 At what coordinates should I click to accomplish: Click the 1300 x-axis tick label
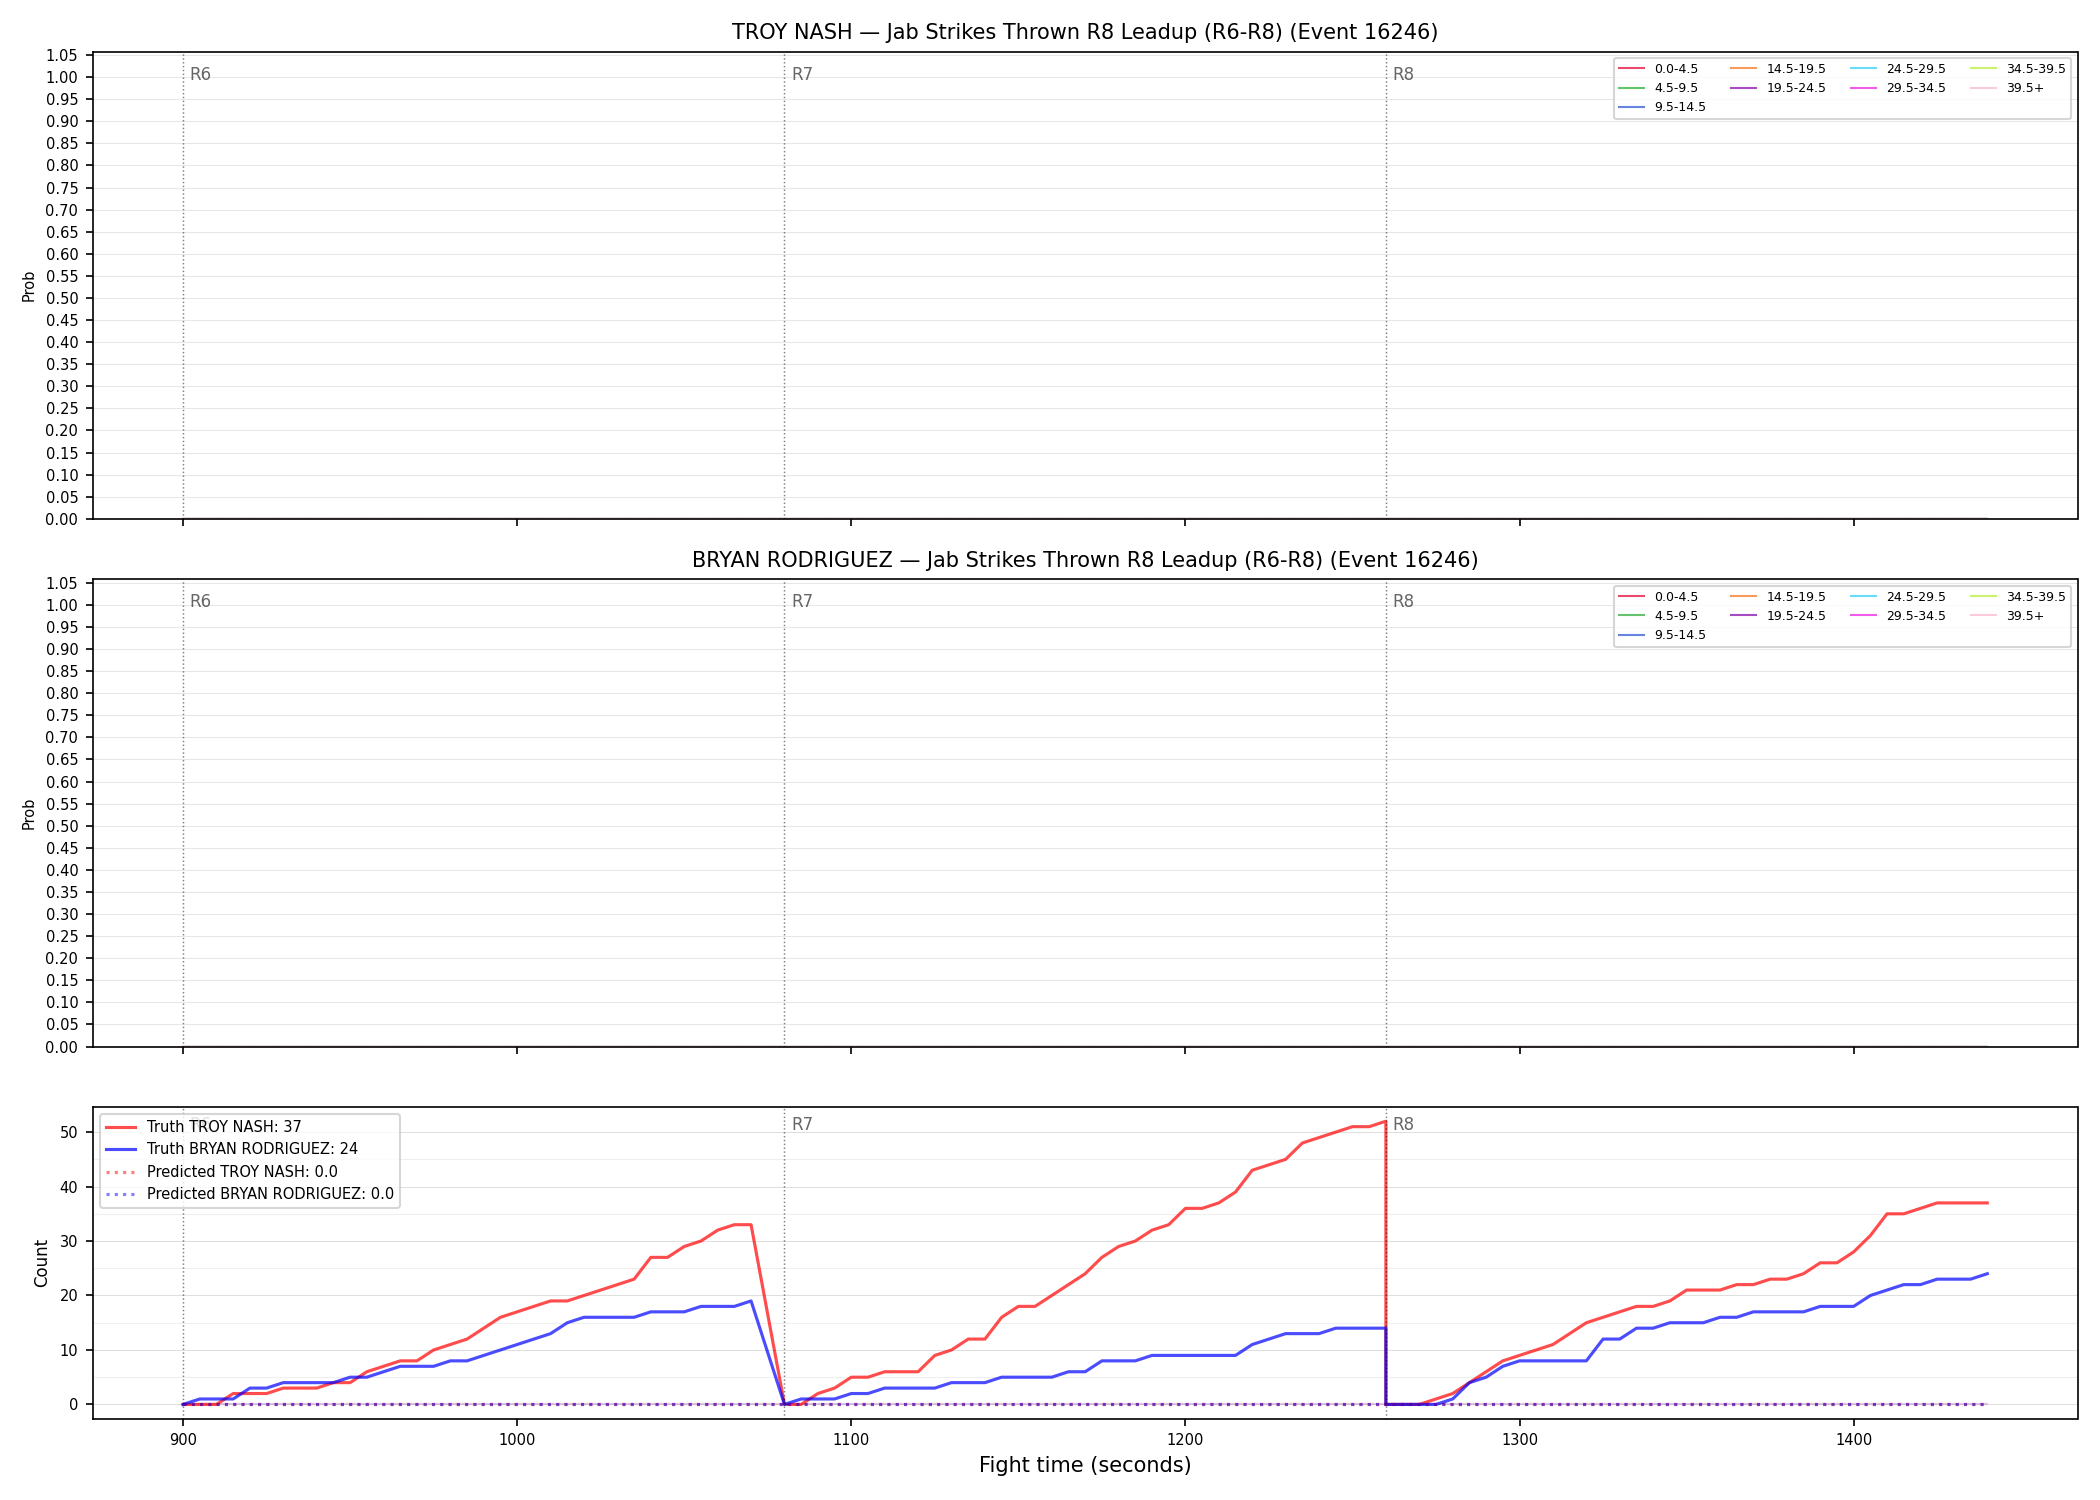point(1520,1439)
